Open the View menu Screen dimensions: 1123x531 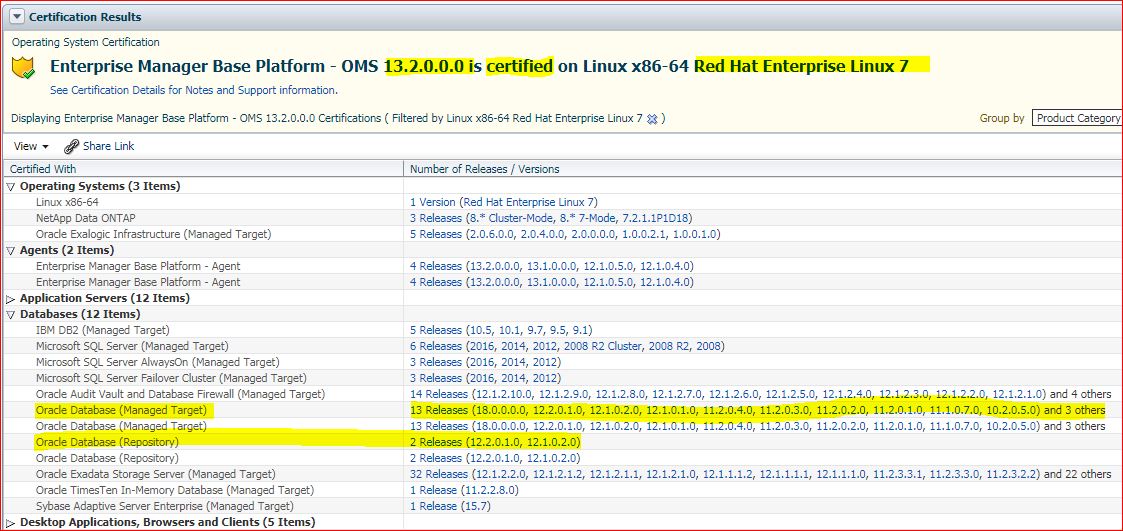tap(31, 146)
